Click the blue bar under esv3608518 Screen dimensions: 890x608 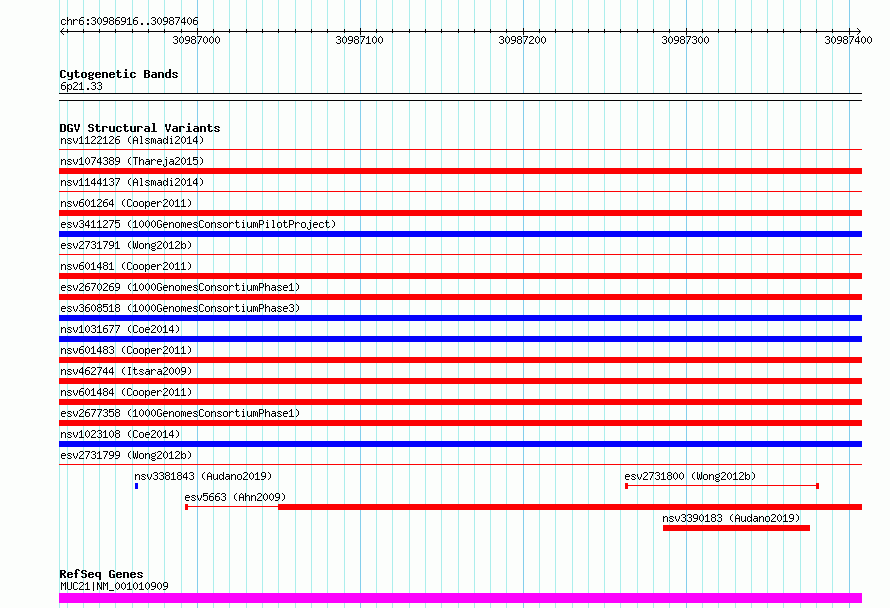(x=460, y=318)
